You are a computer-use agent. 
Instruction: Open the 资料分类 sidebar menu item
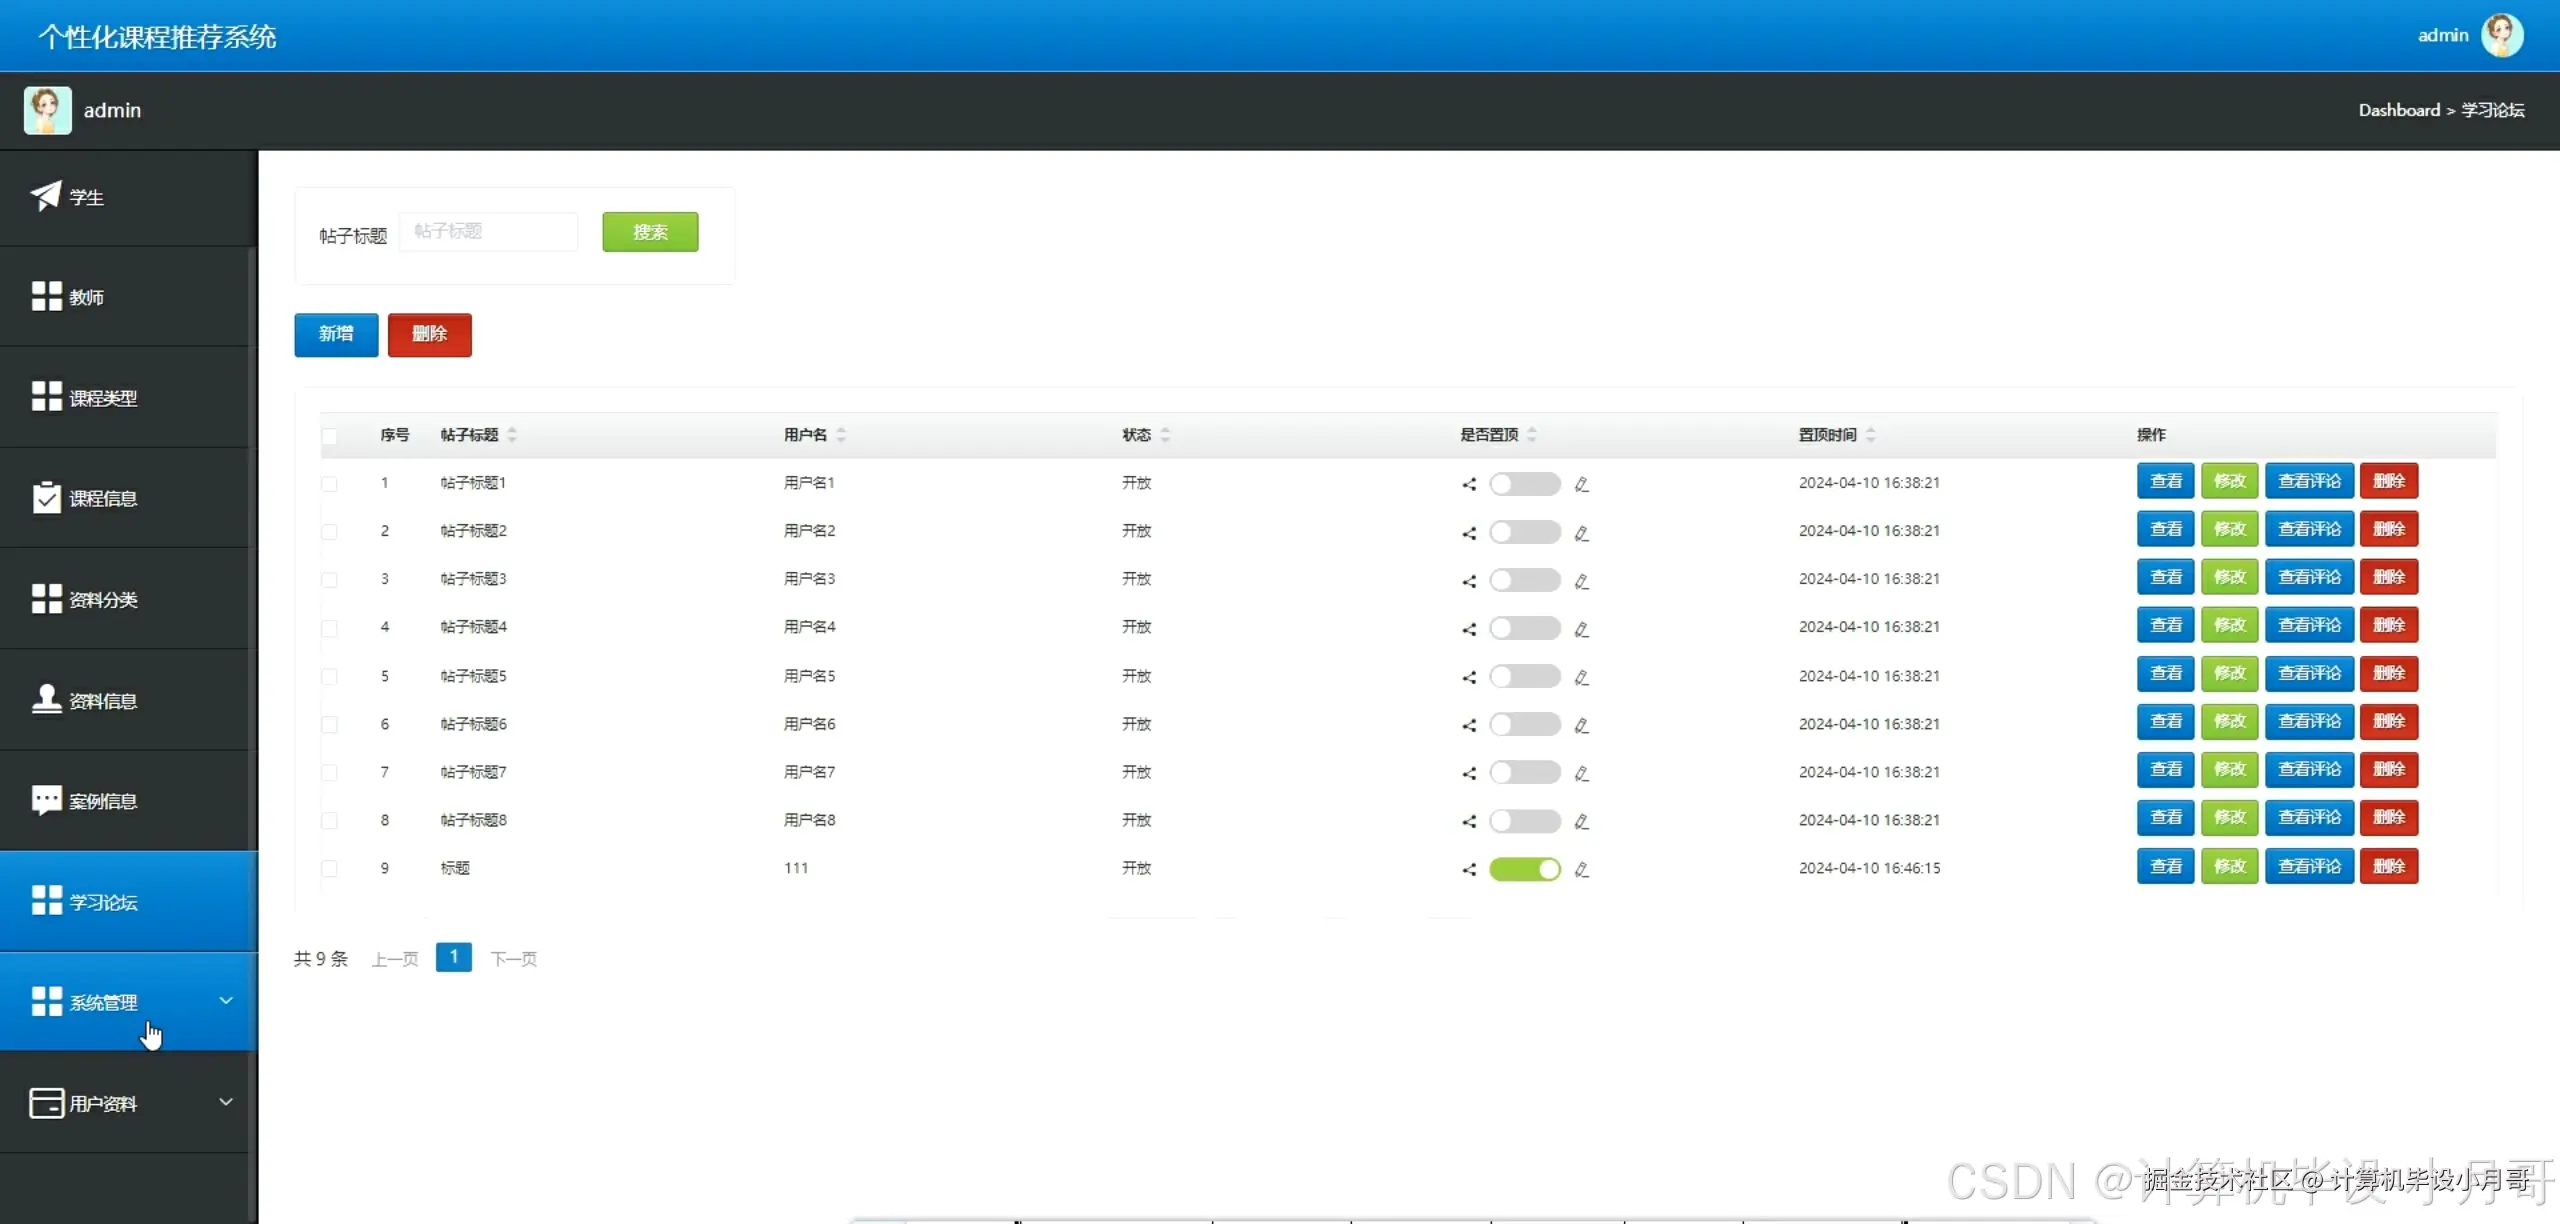click(102, 599)
